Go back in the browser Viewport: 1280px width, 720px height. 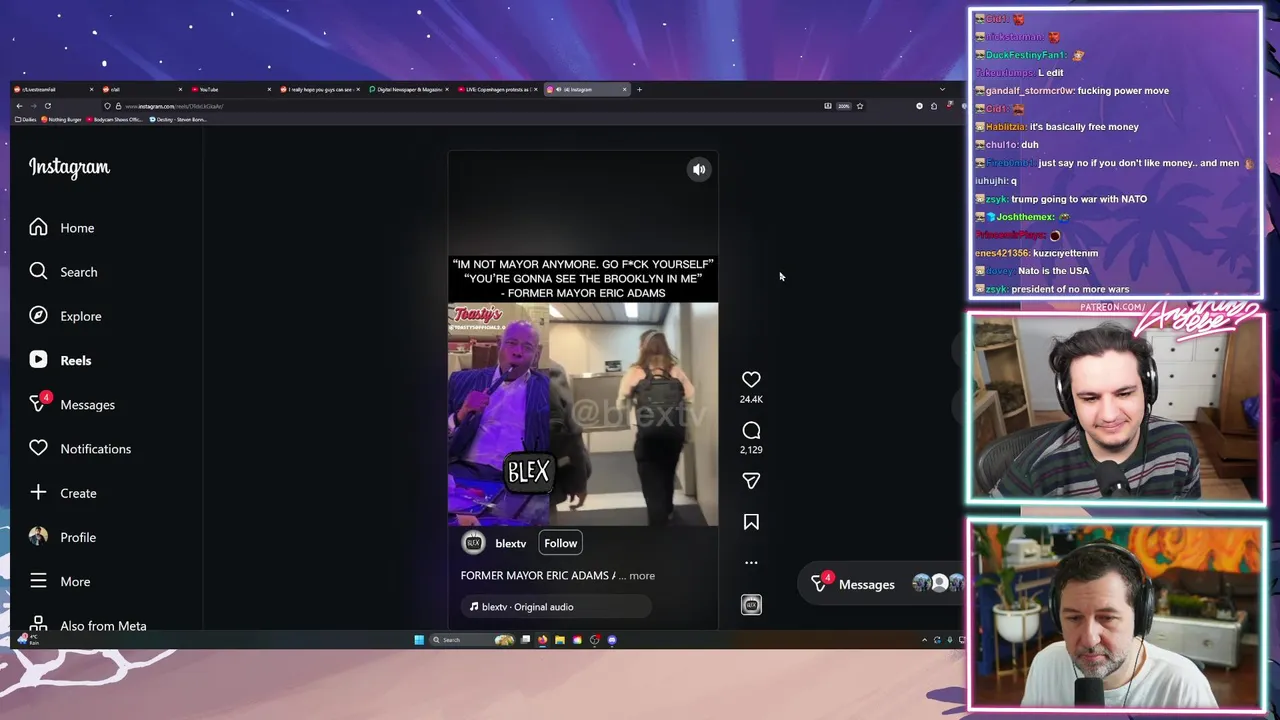[19, 106]
